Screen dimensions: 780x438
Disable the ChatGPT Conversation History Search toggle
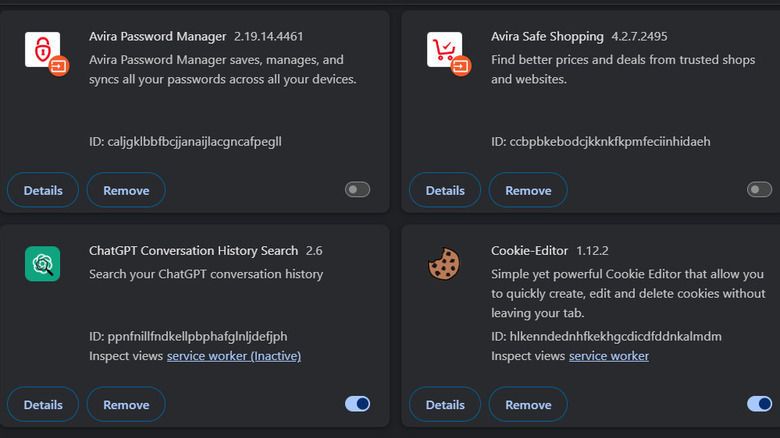357,404
